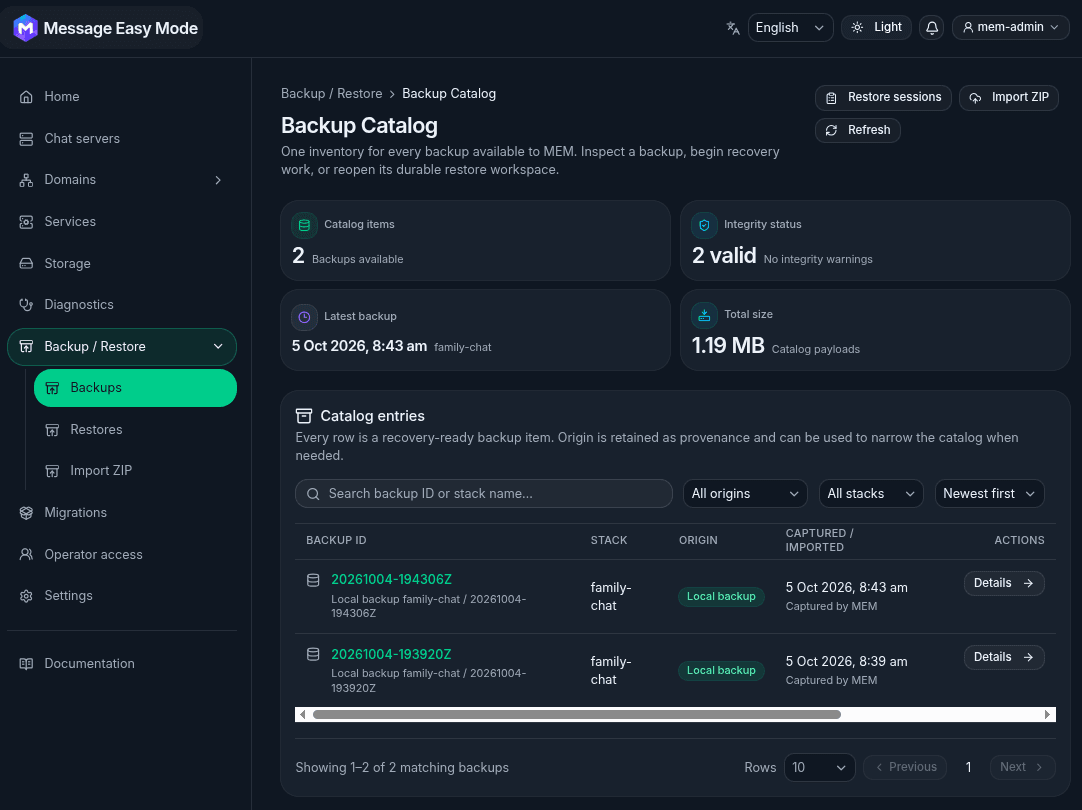Open the Services page

click(122, 221)
